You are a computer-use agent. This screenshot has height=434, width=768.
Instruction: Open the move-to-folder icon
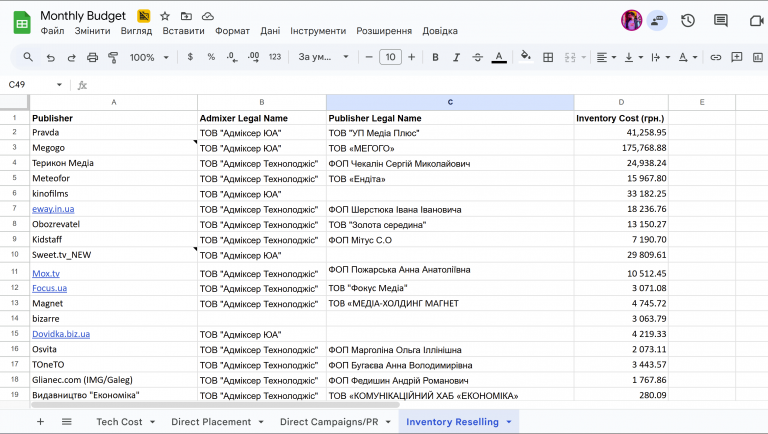click(186, 16)
